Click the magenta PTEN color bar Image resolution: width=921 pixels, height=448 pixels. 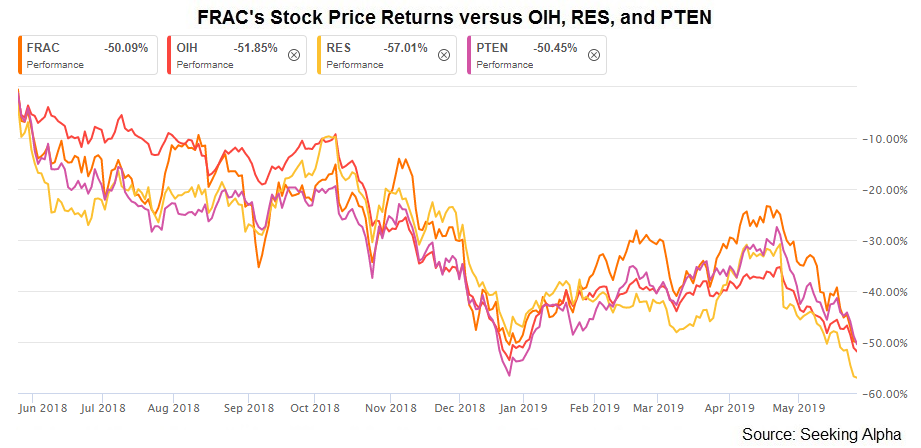[x=469, y=55]
